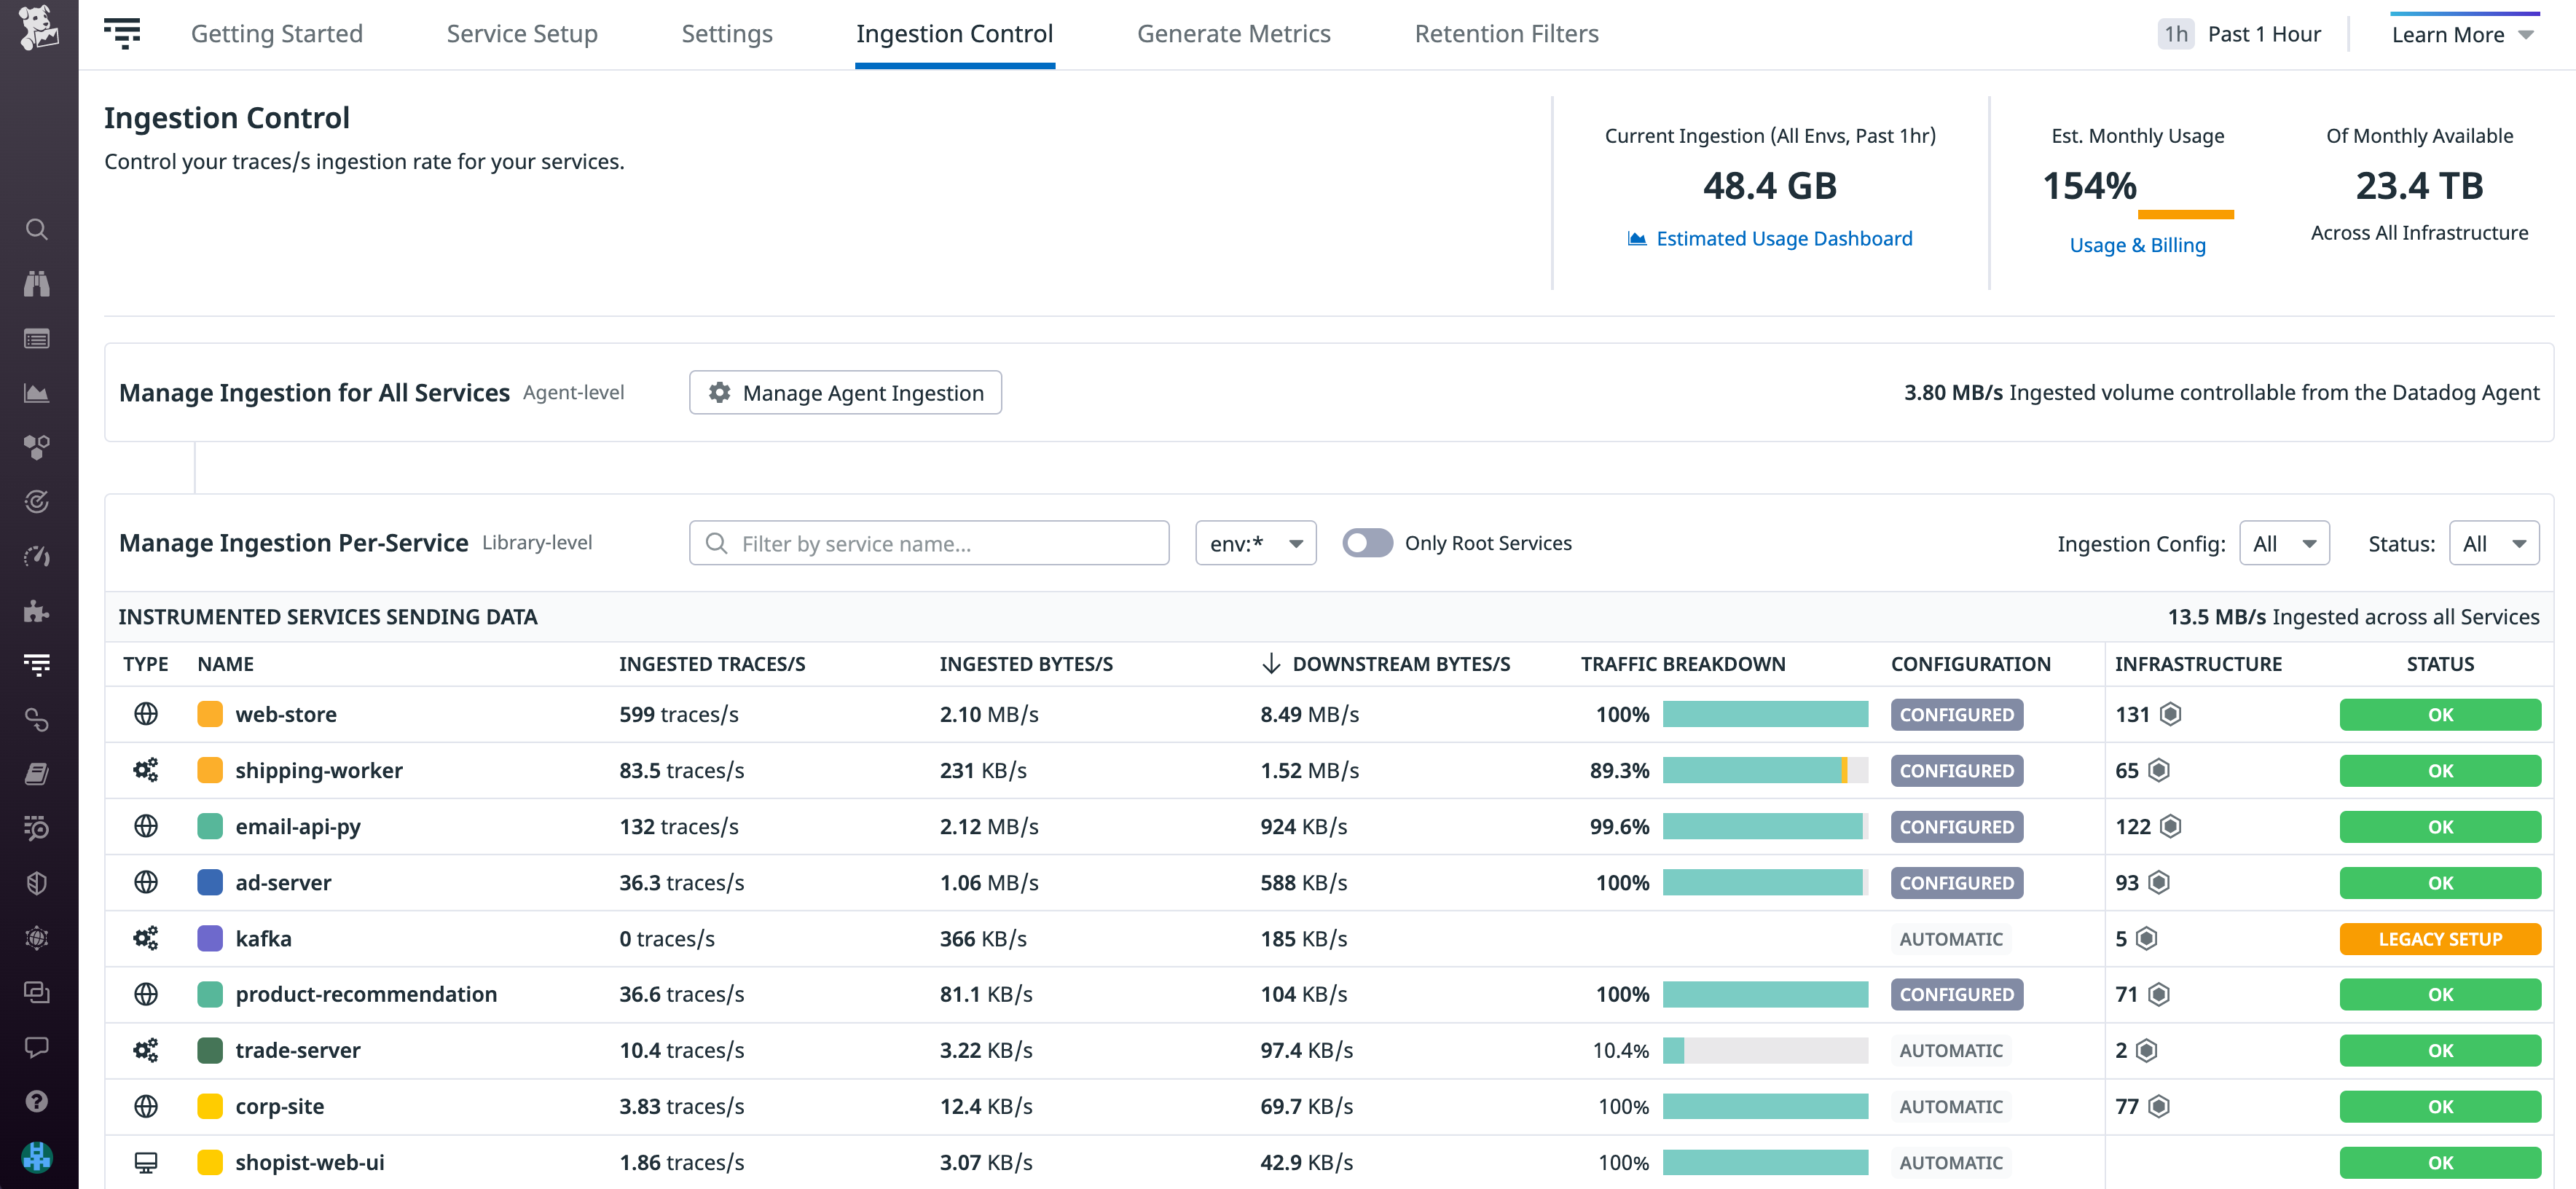Open the Status All dropdown

(2495, 543)
